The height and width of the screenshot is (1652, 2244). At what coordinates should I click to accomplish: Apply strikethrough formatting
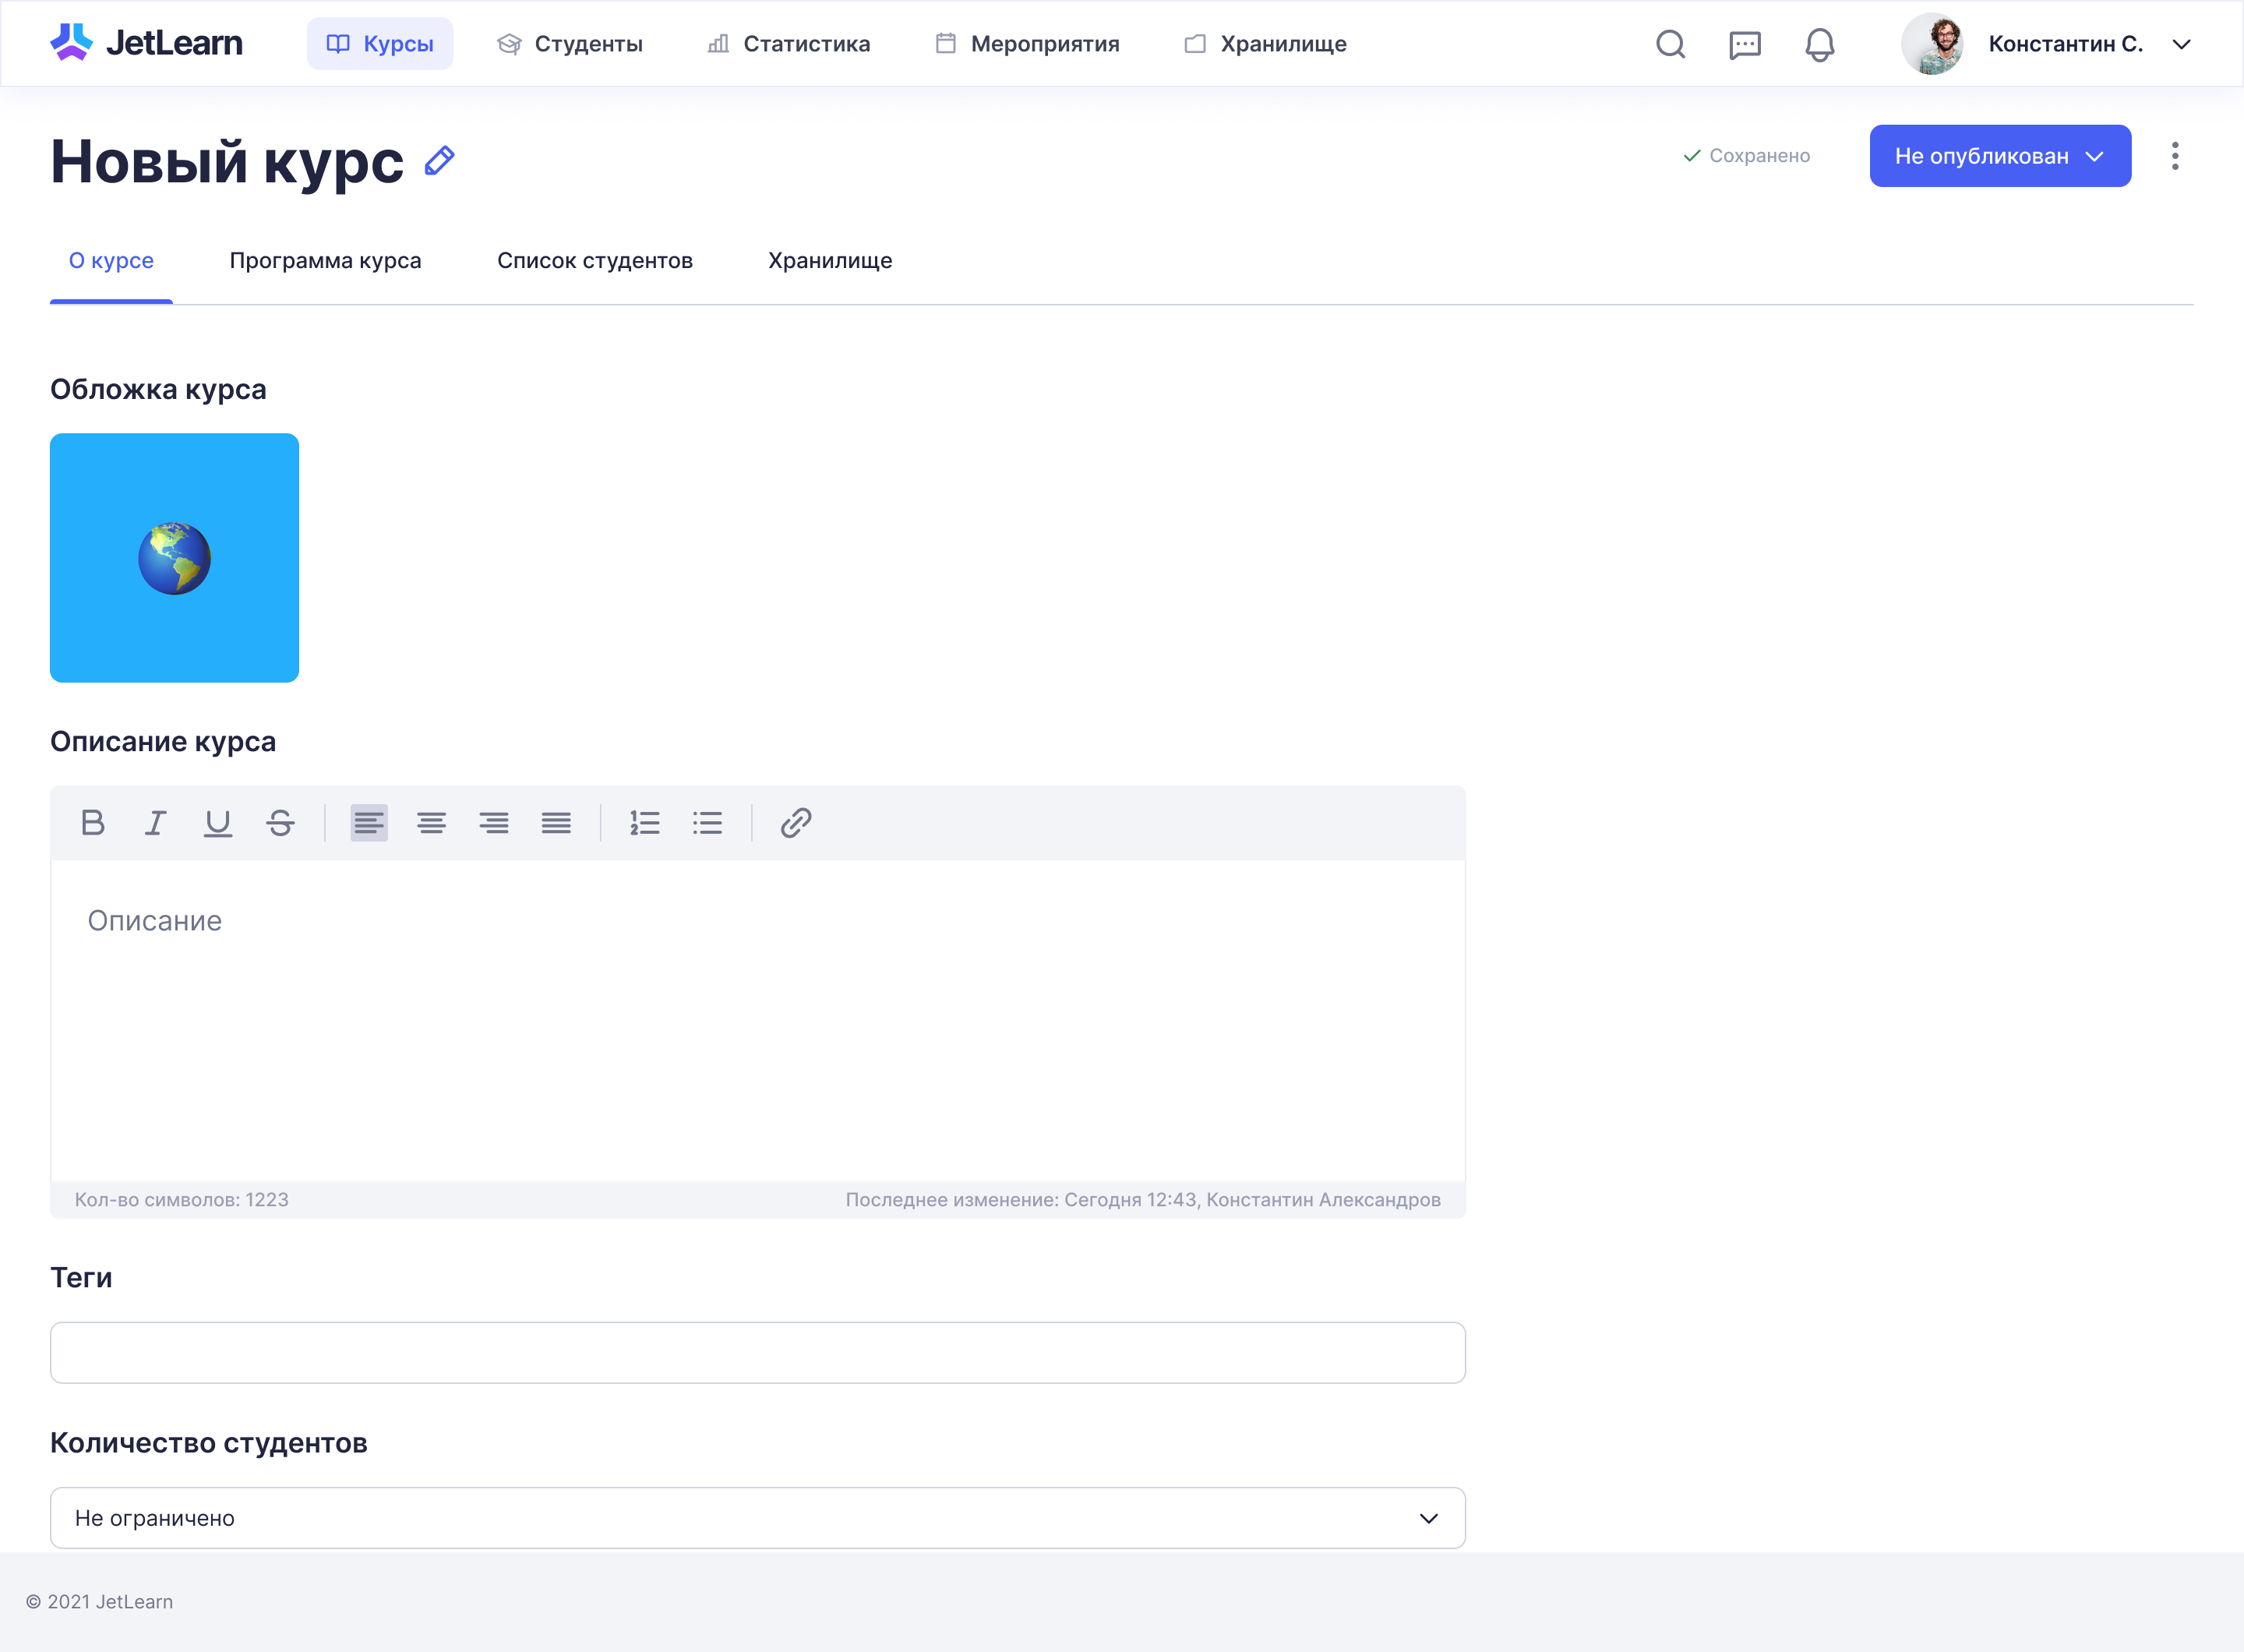click(x=280, y=823)
